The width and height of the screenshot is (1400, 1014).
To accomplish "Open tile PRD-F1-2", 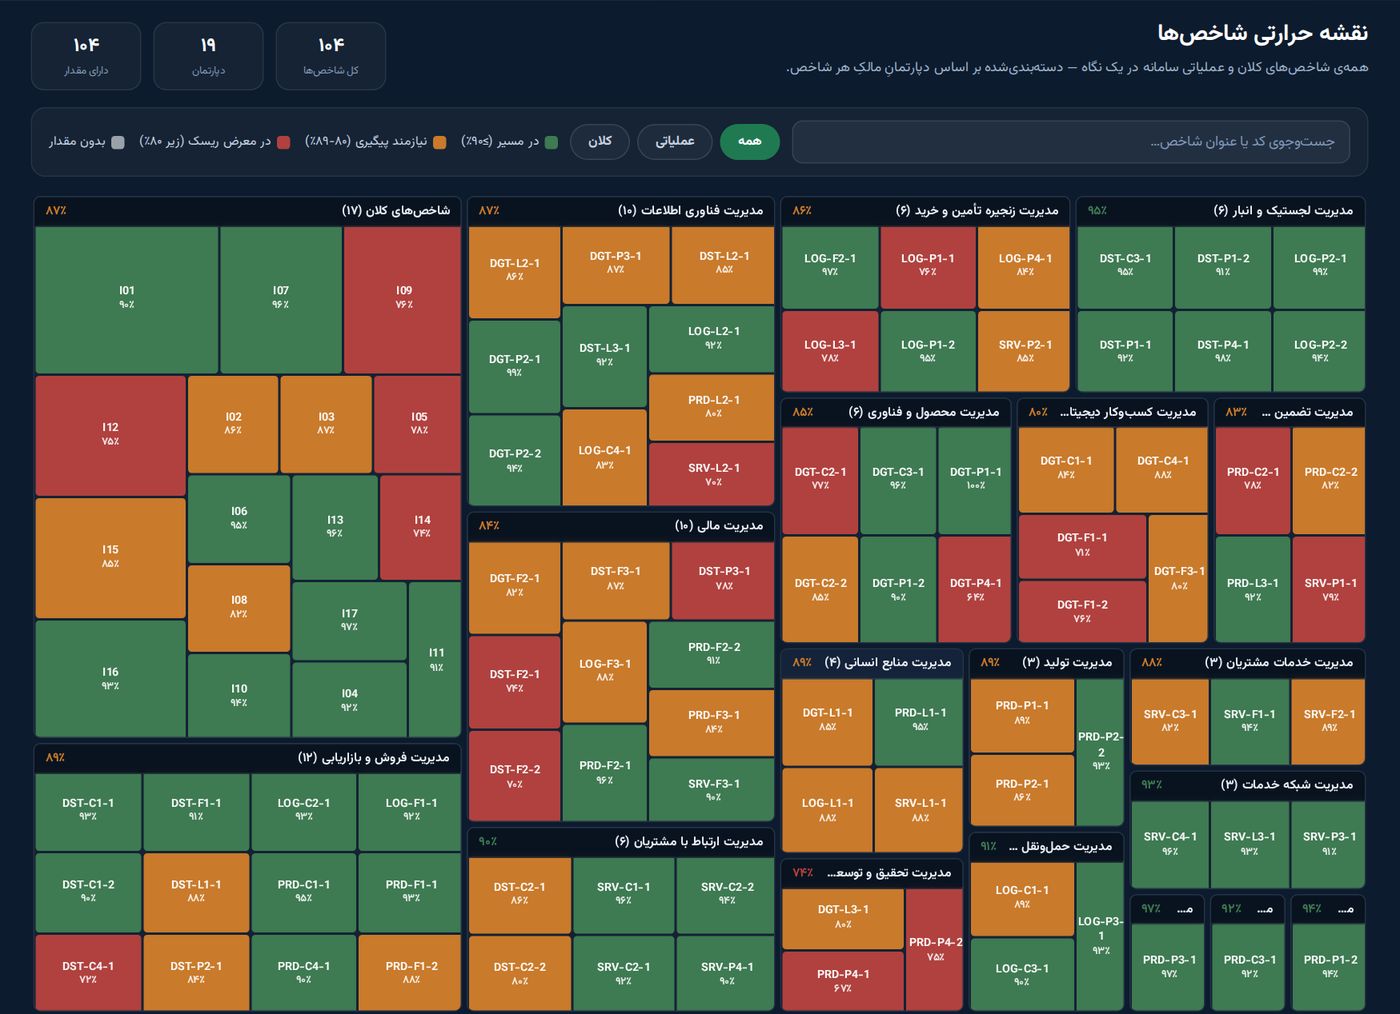I will pyautogui.click(x=411, y=973).
